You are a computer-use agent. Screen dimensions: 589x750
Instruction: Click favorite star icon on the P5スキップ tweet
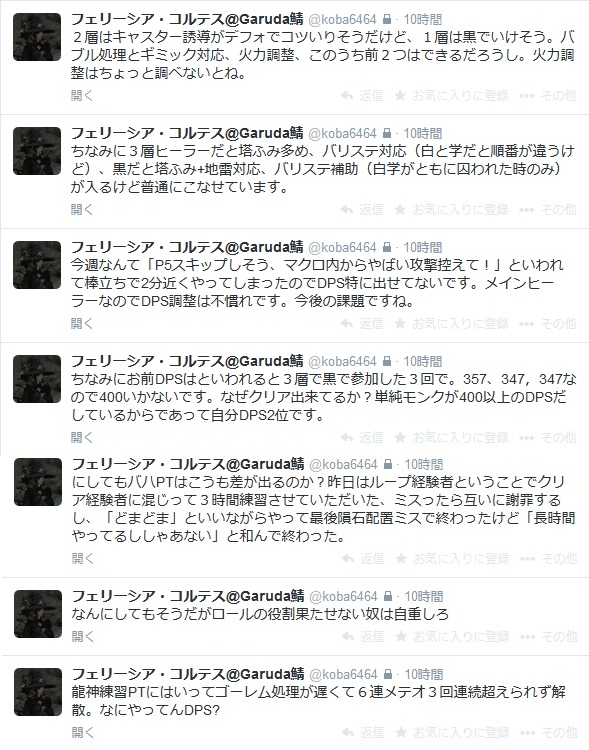[400, 323]
